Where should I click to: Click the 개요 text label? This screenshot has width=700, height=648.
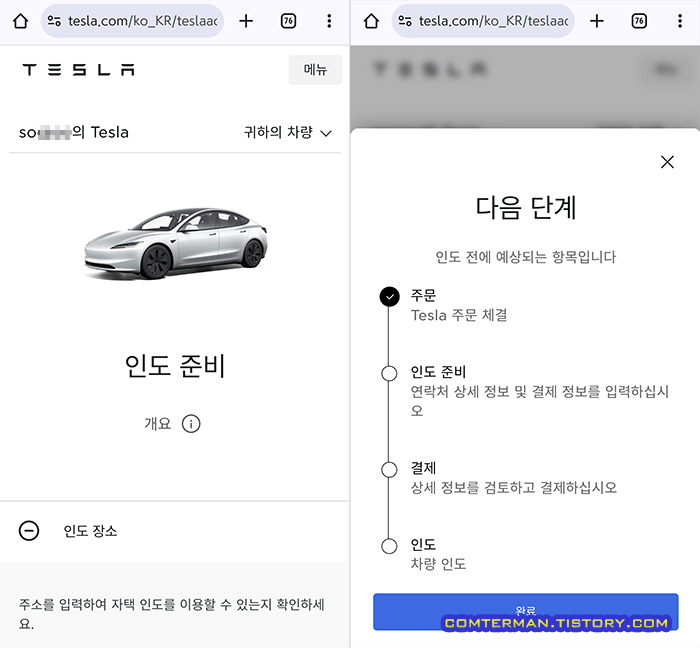157,424
